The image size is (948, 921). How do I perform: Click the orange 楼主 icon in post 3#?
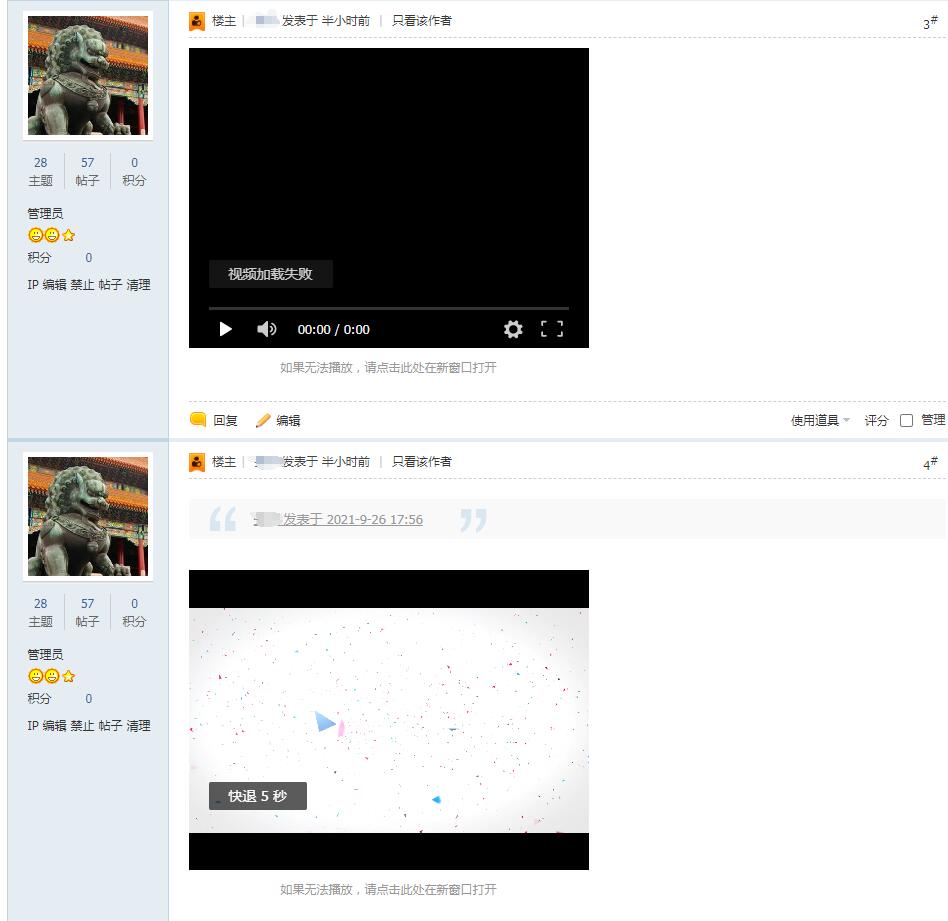click(197, 21)
